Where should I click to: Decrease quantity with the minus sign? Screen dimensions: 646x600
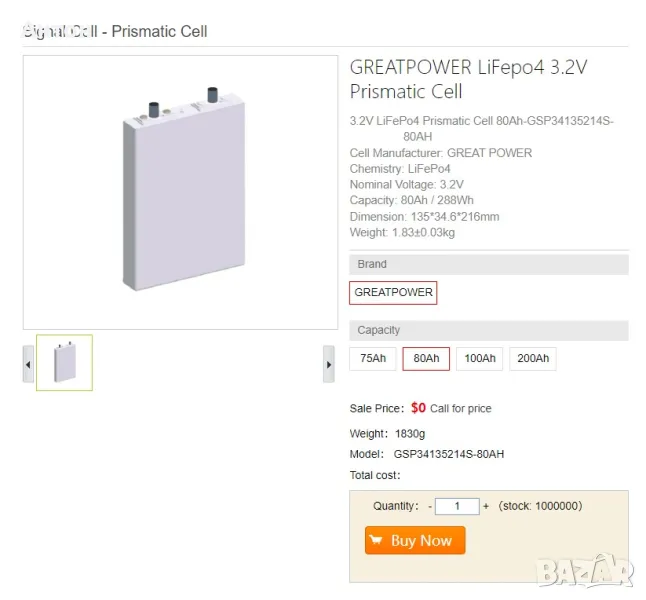click(430, 507)
